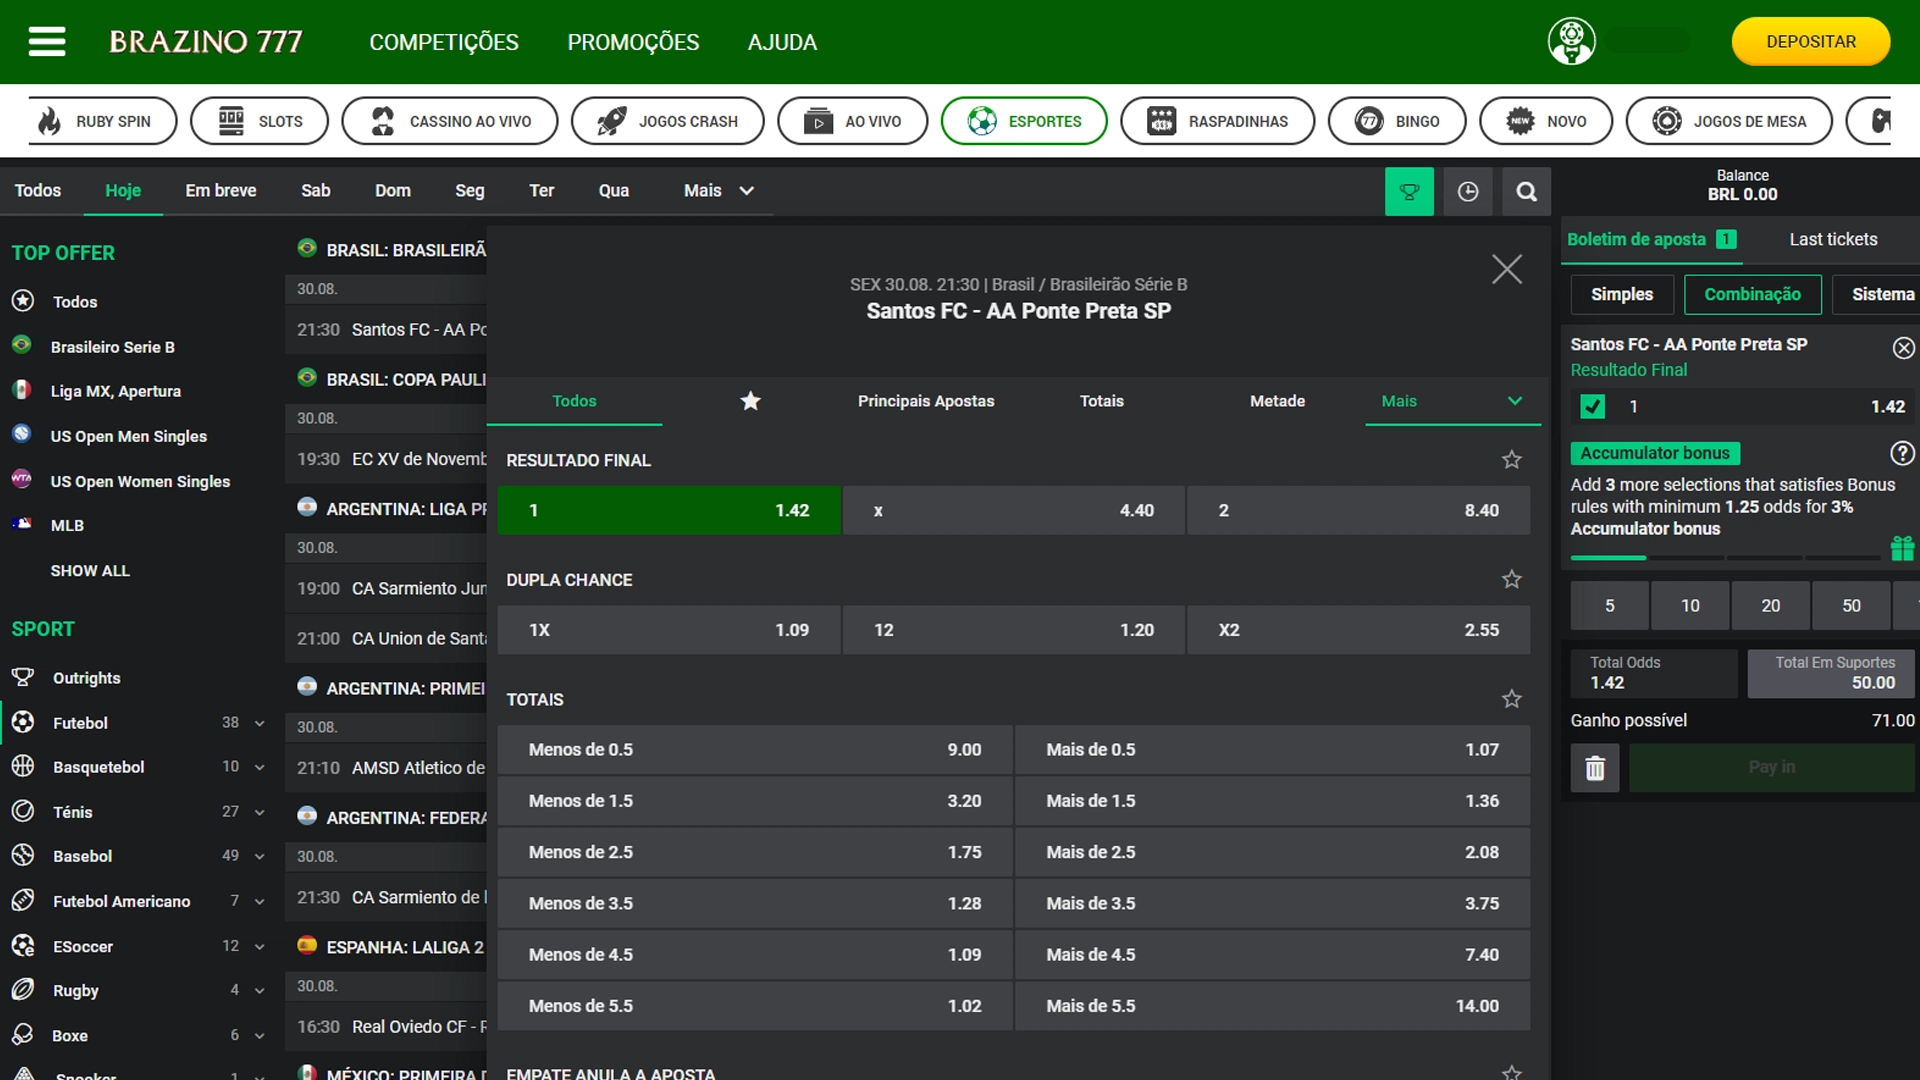Select the Slots category icon

pyautogui.click(x=232, y=121)
